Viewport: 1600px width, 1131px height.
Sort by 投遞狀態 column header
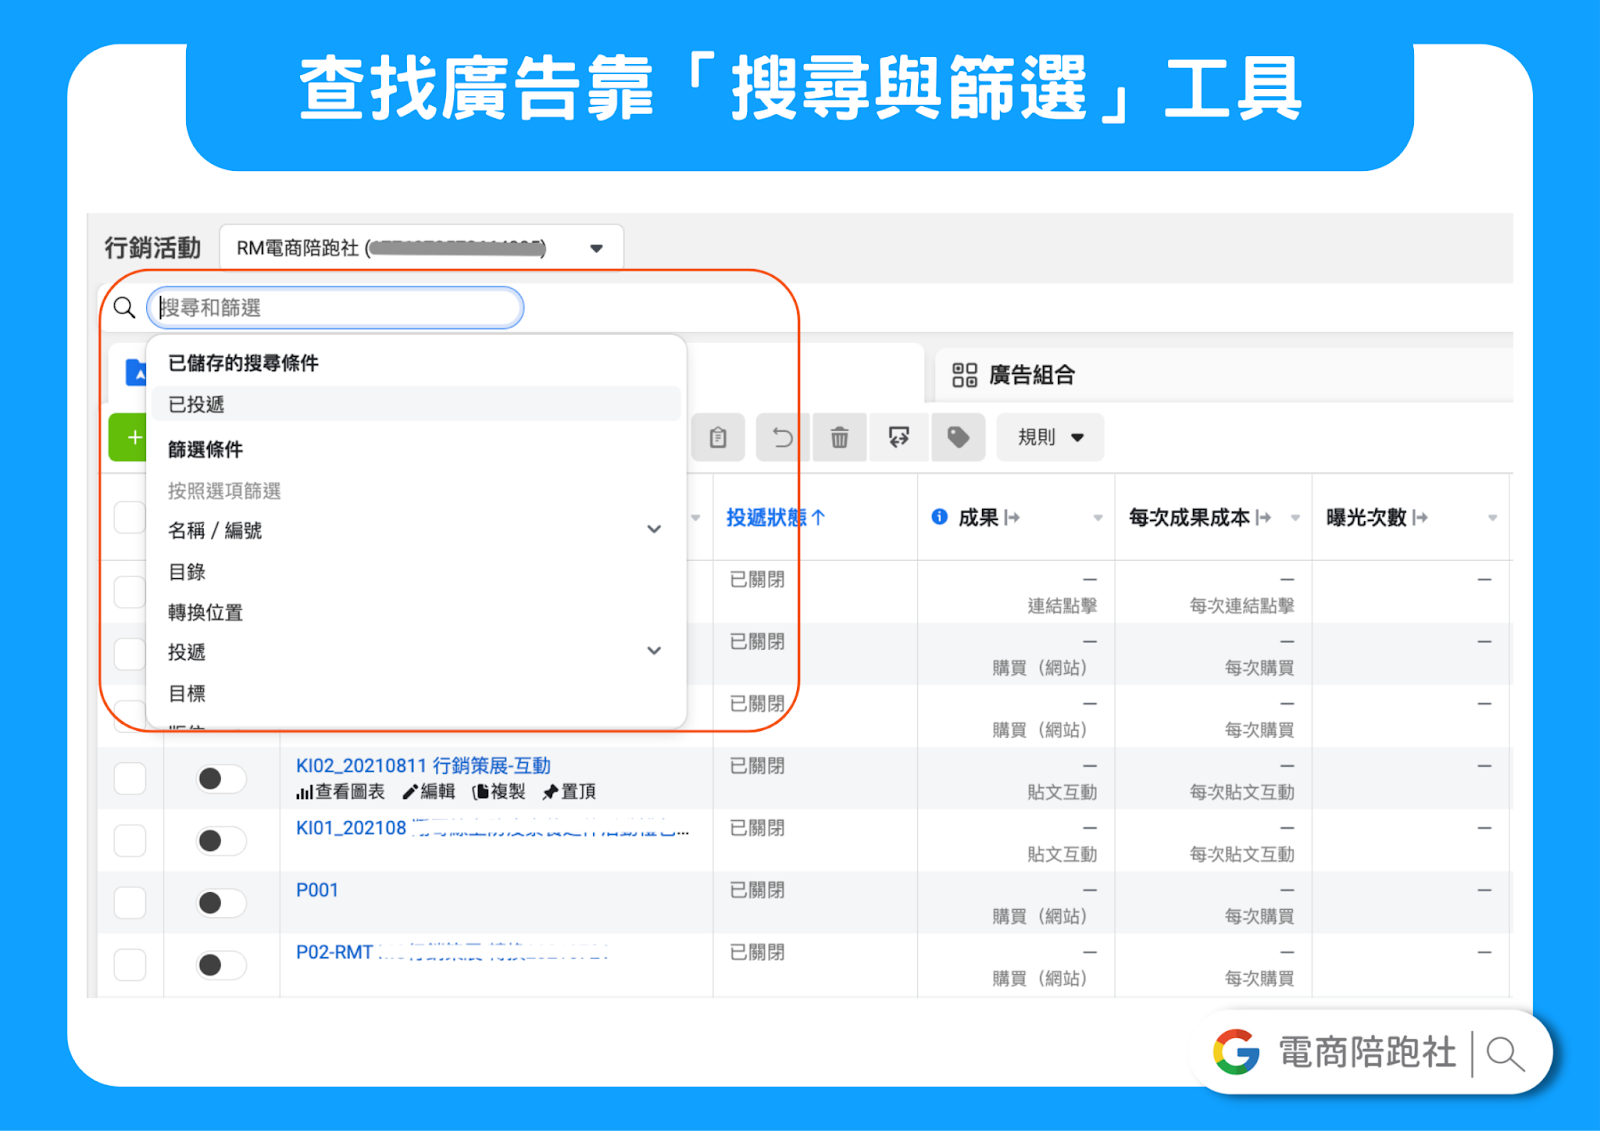[x=775, y=517]
